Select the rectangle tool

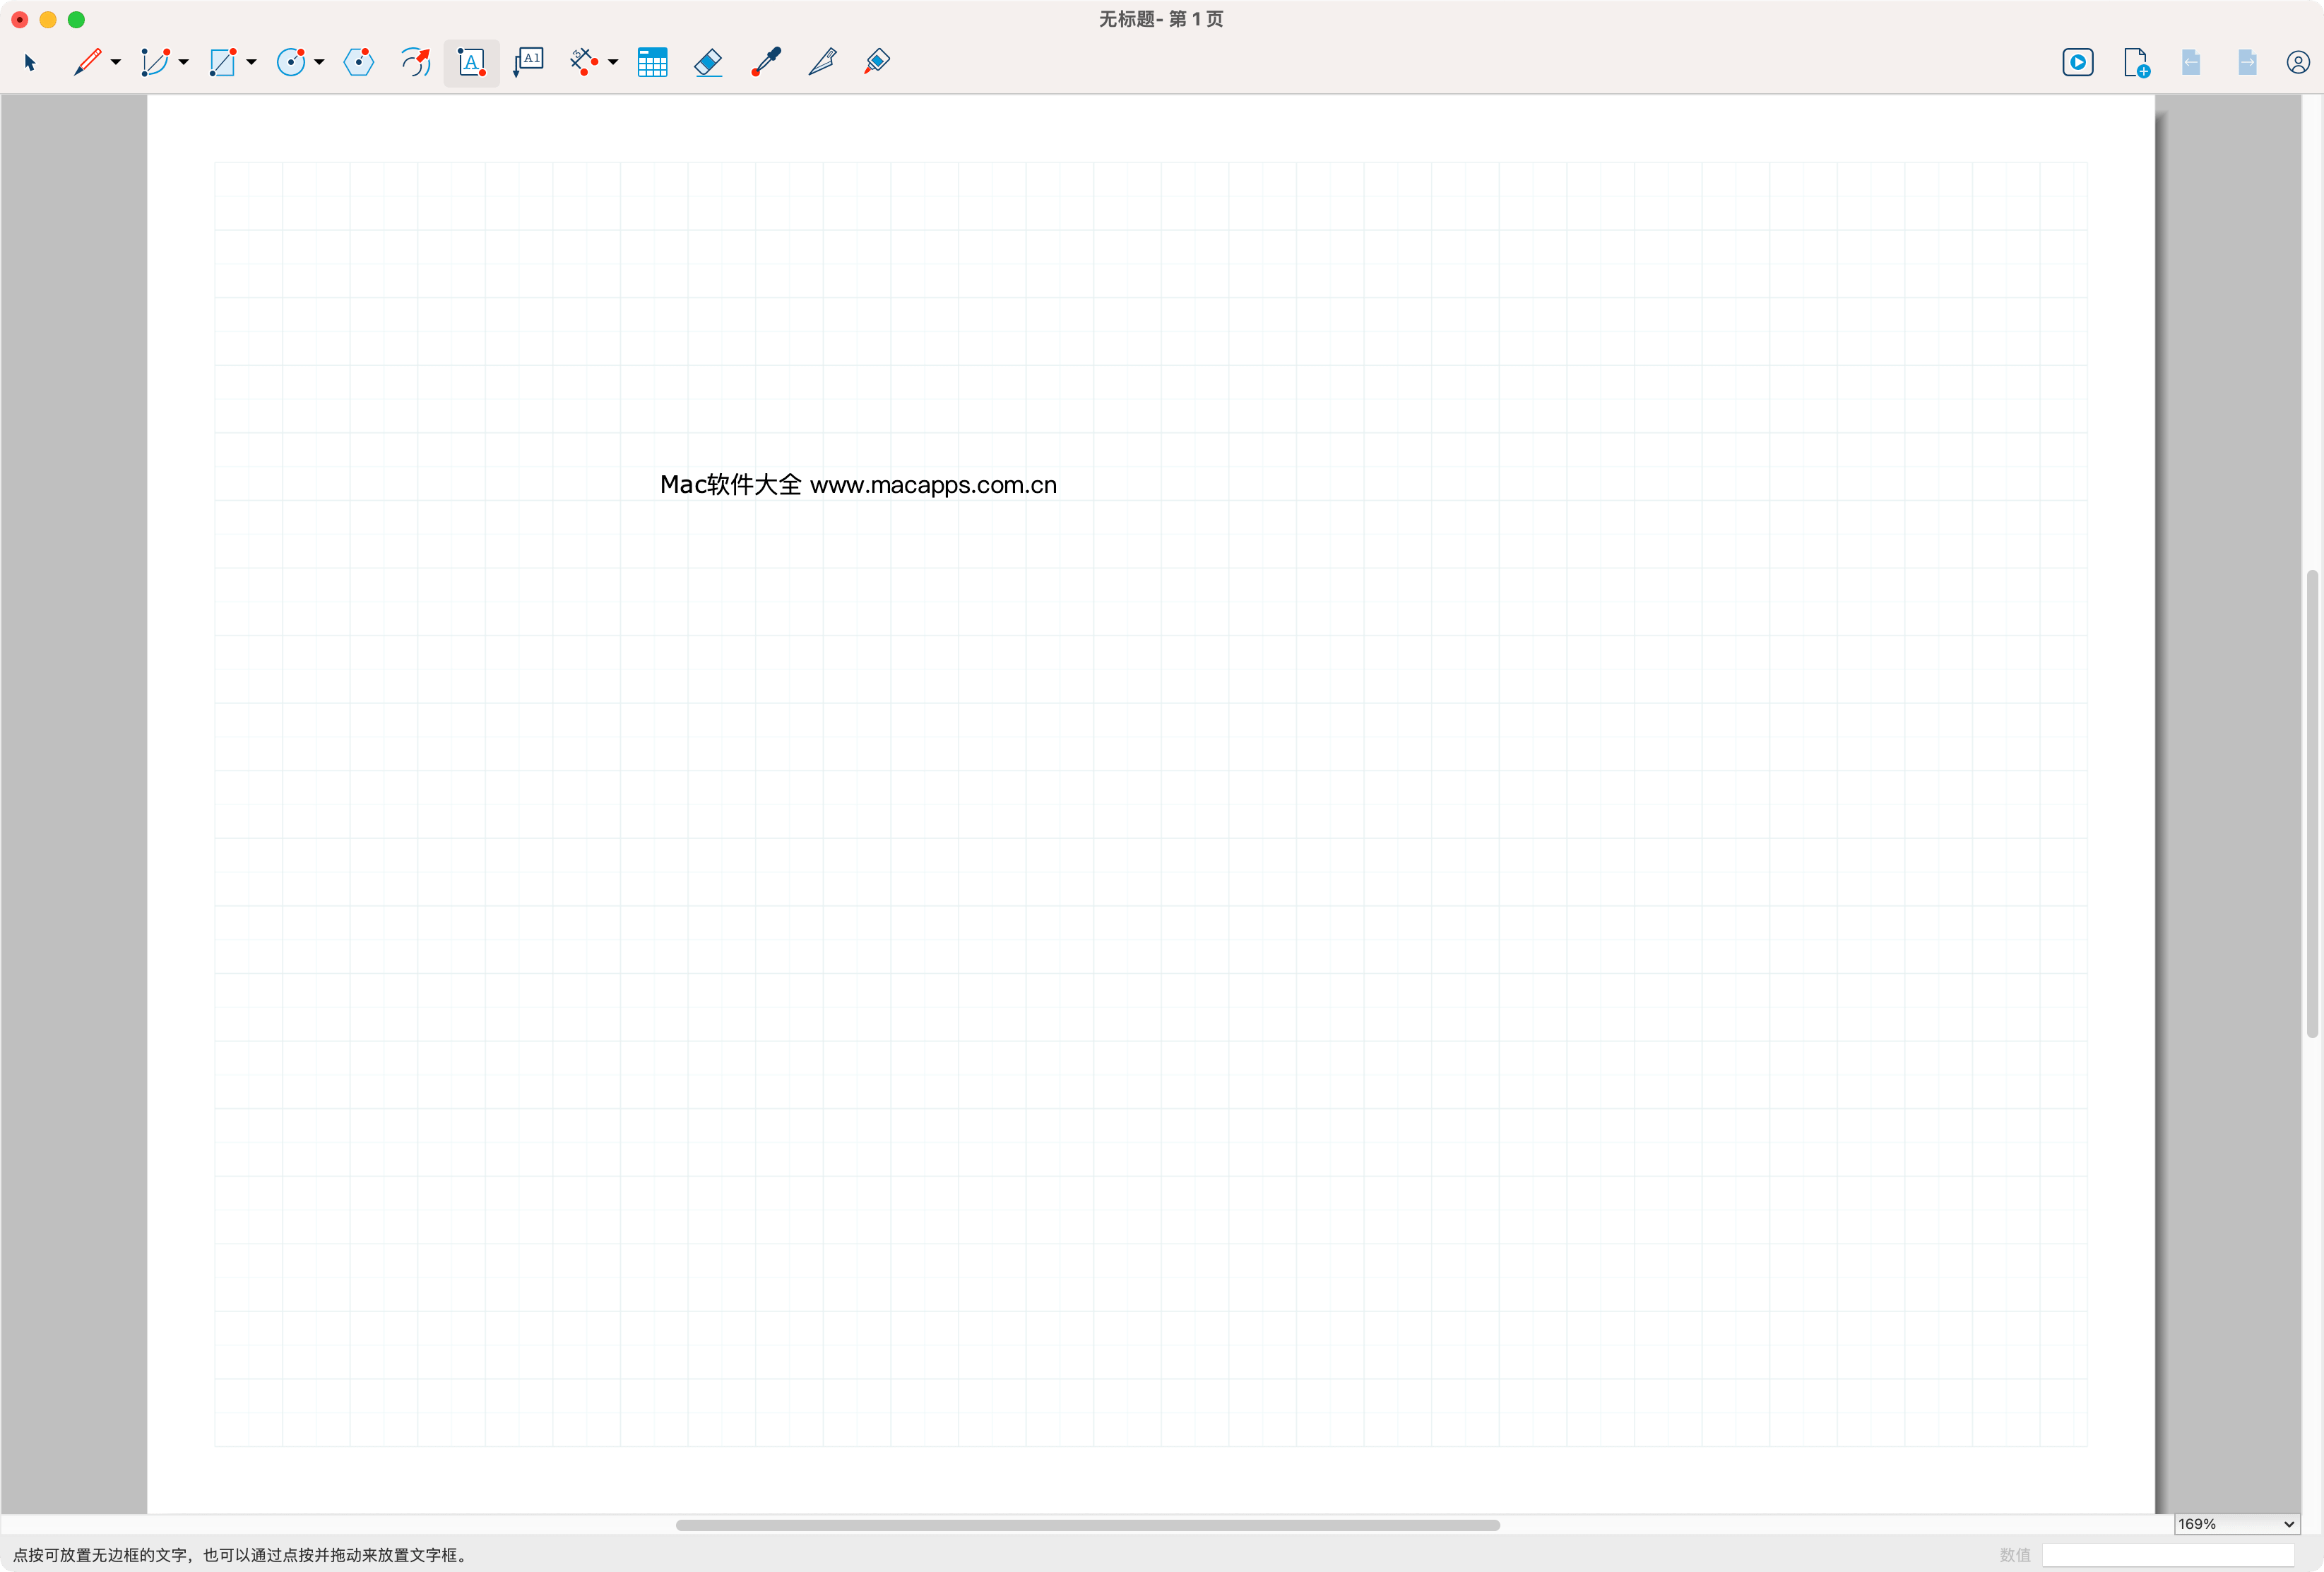click(x=224, y=62)
